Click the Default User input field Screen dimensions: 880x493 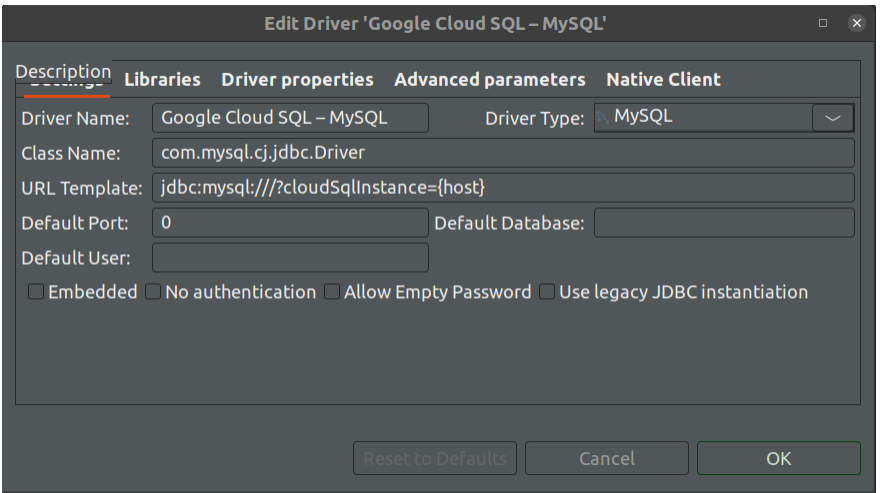click(x=290, y=258)
